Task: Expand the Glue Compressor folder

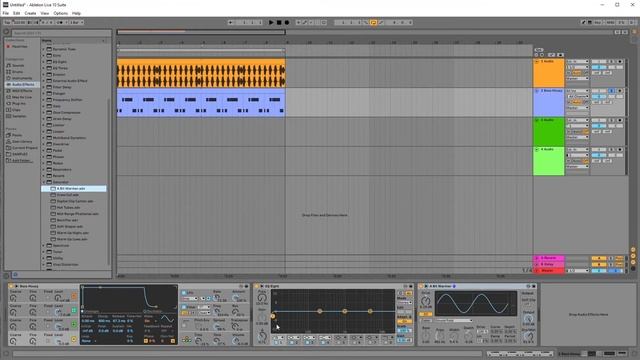Action: 44,113
